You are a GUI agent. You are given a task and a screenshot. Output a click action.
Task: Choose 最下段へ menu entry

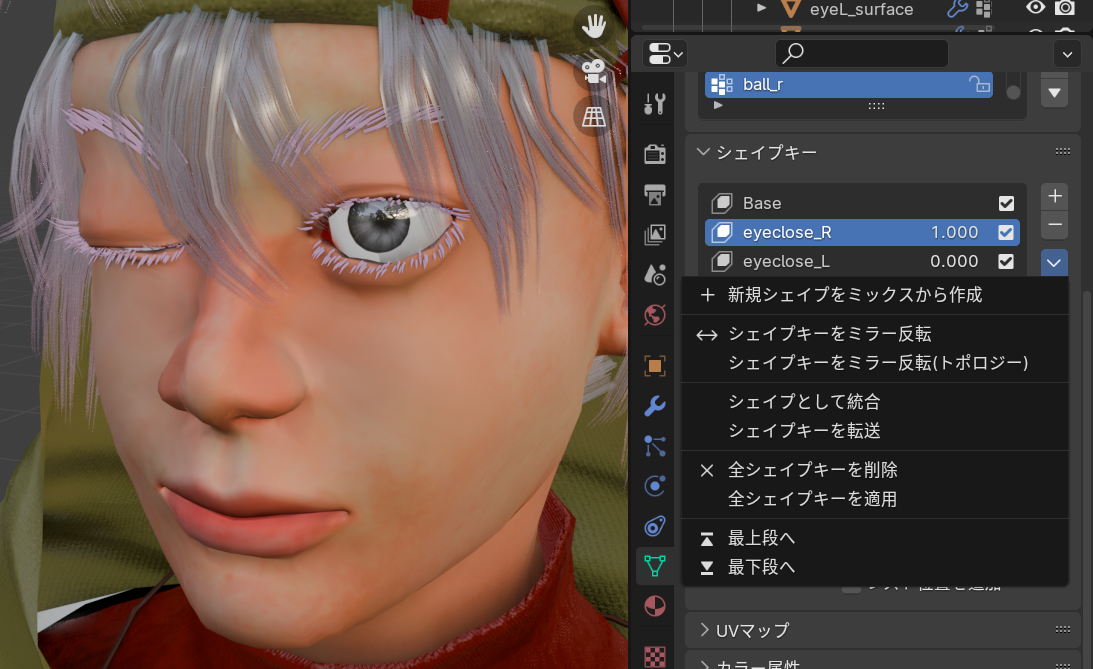point(875,567)
